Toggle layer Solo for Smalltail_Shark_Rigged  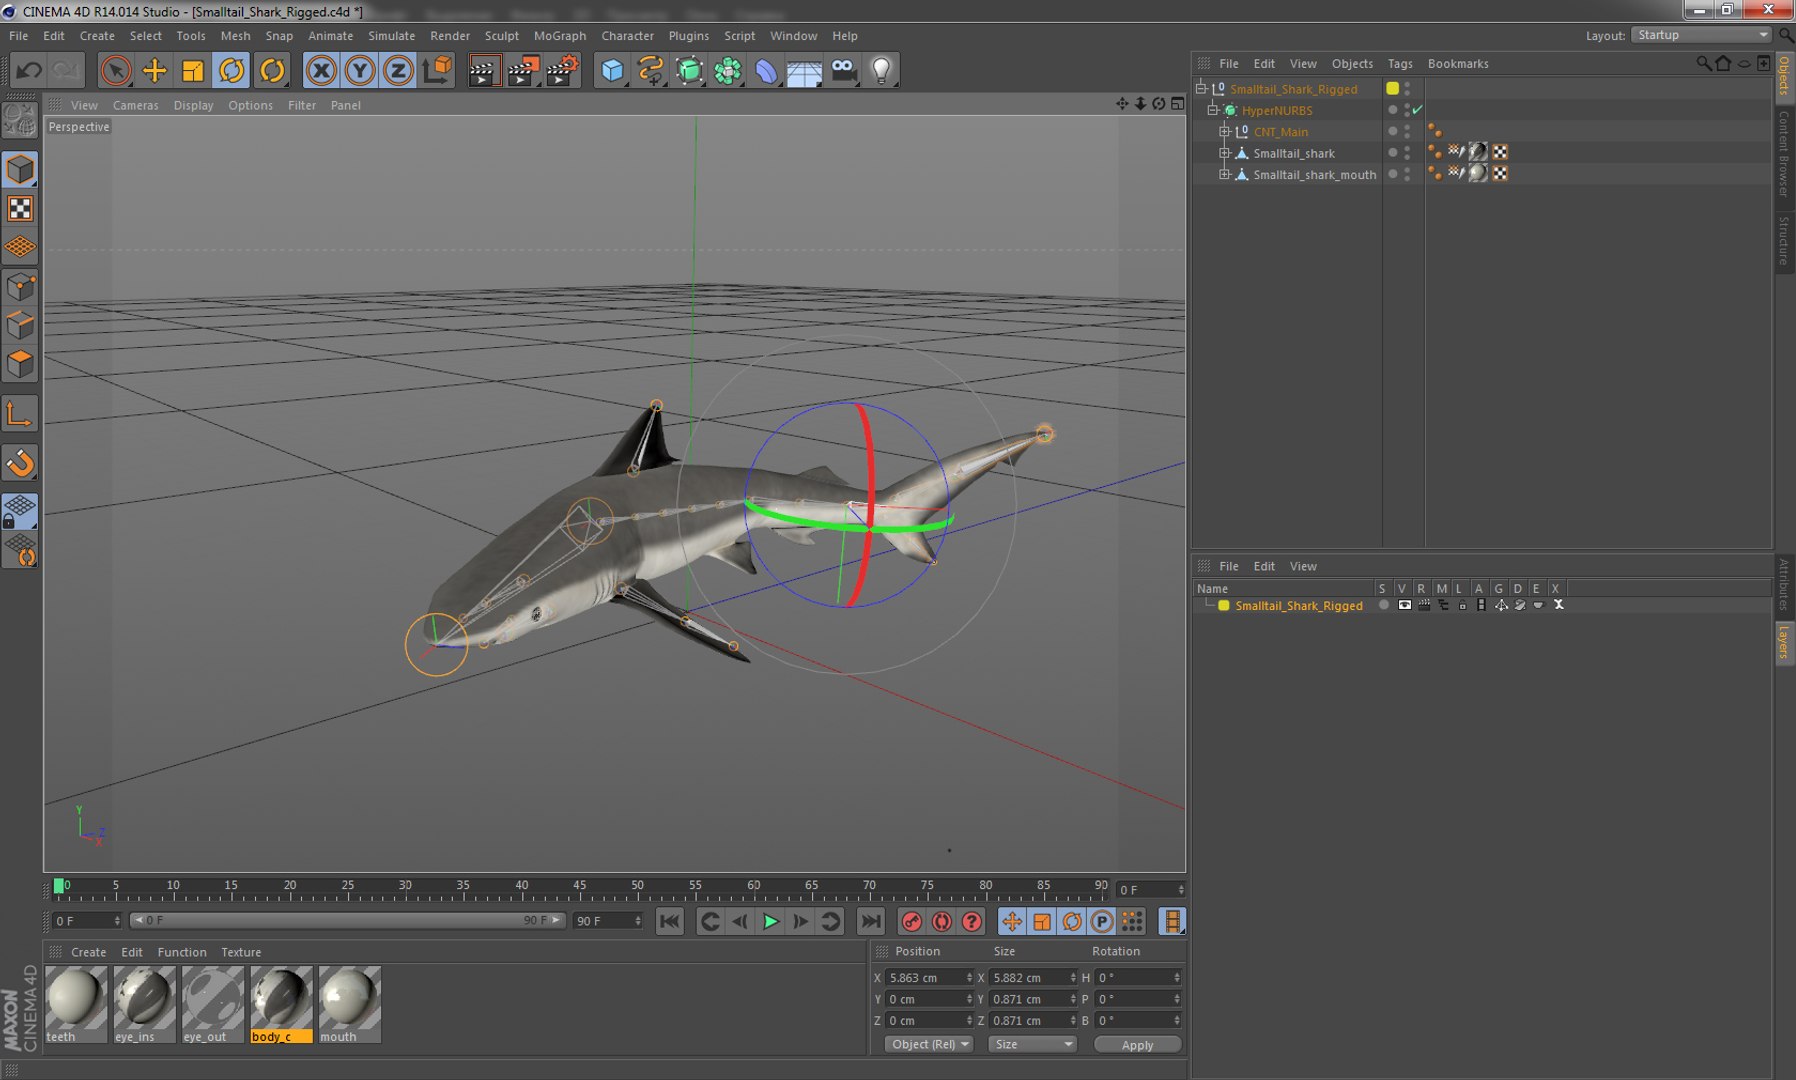[1383, 605]
